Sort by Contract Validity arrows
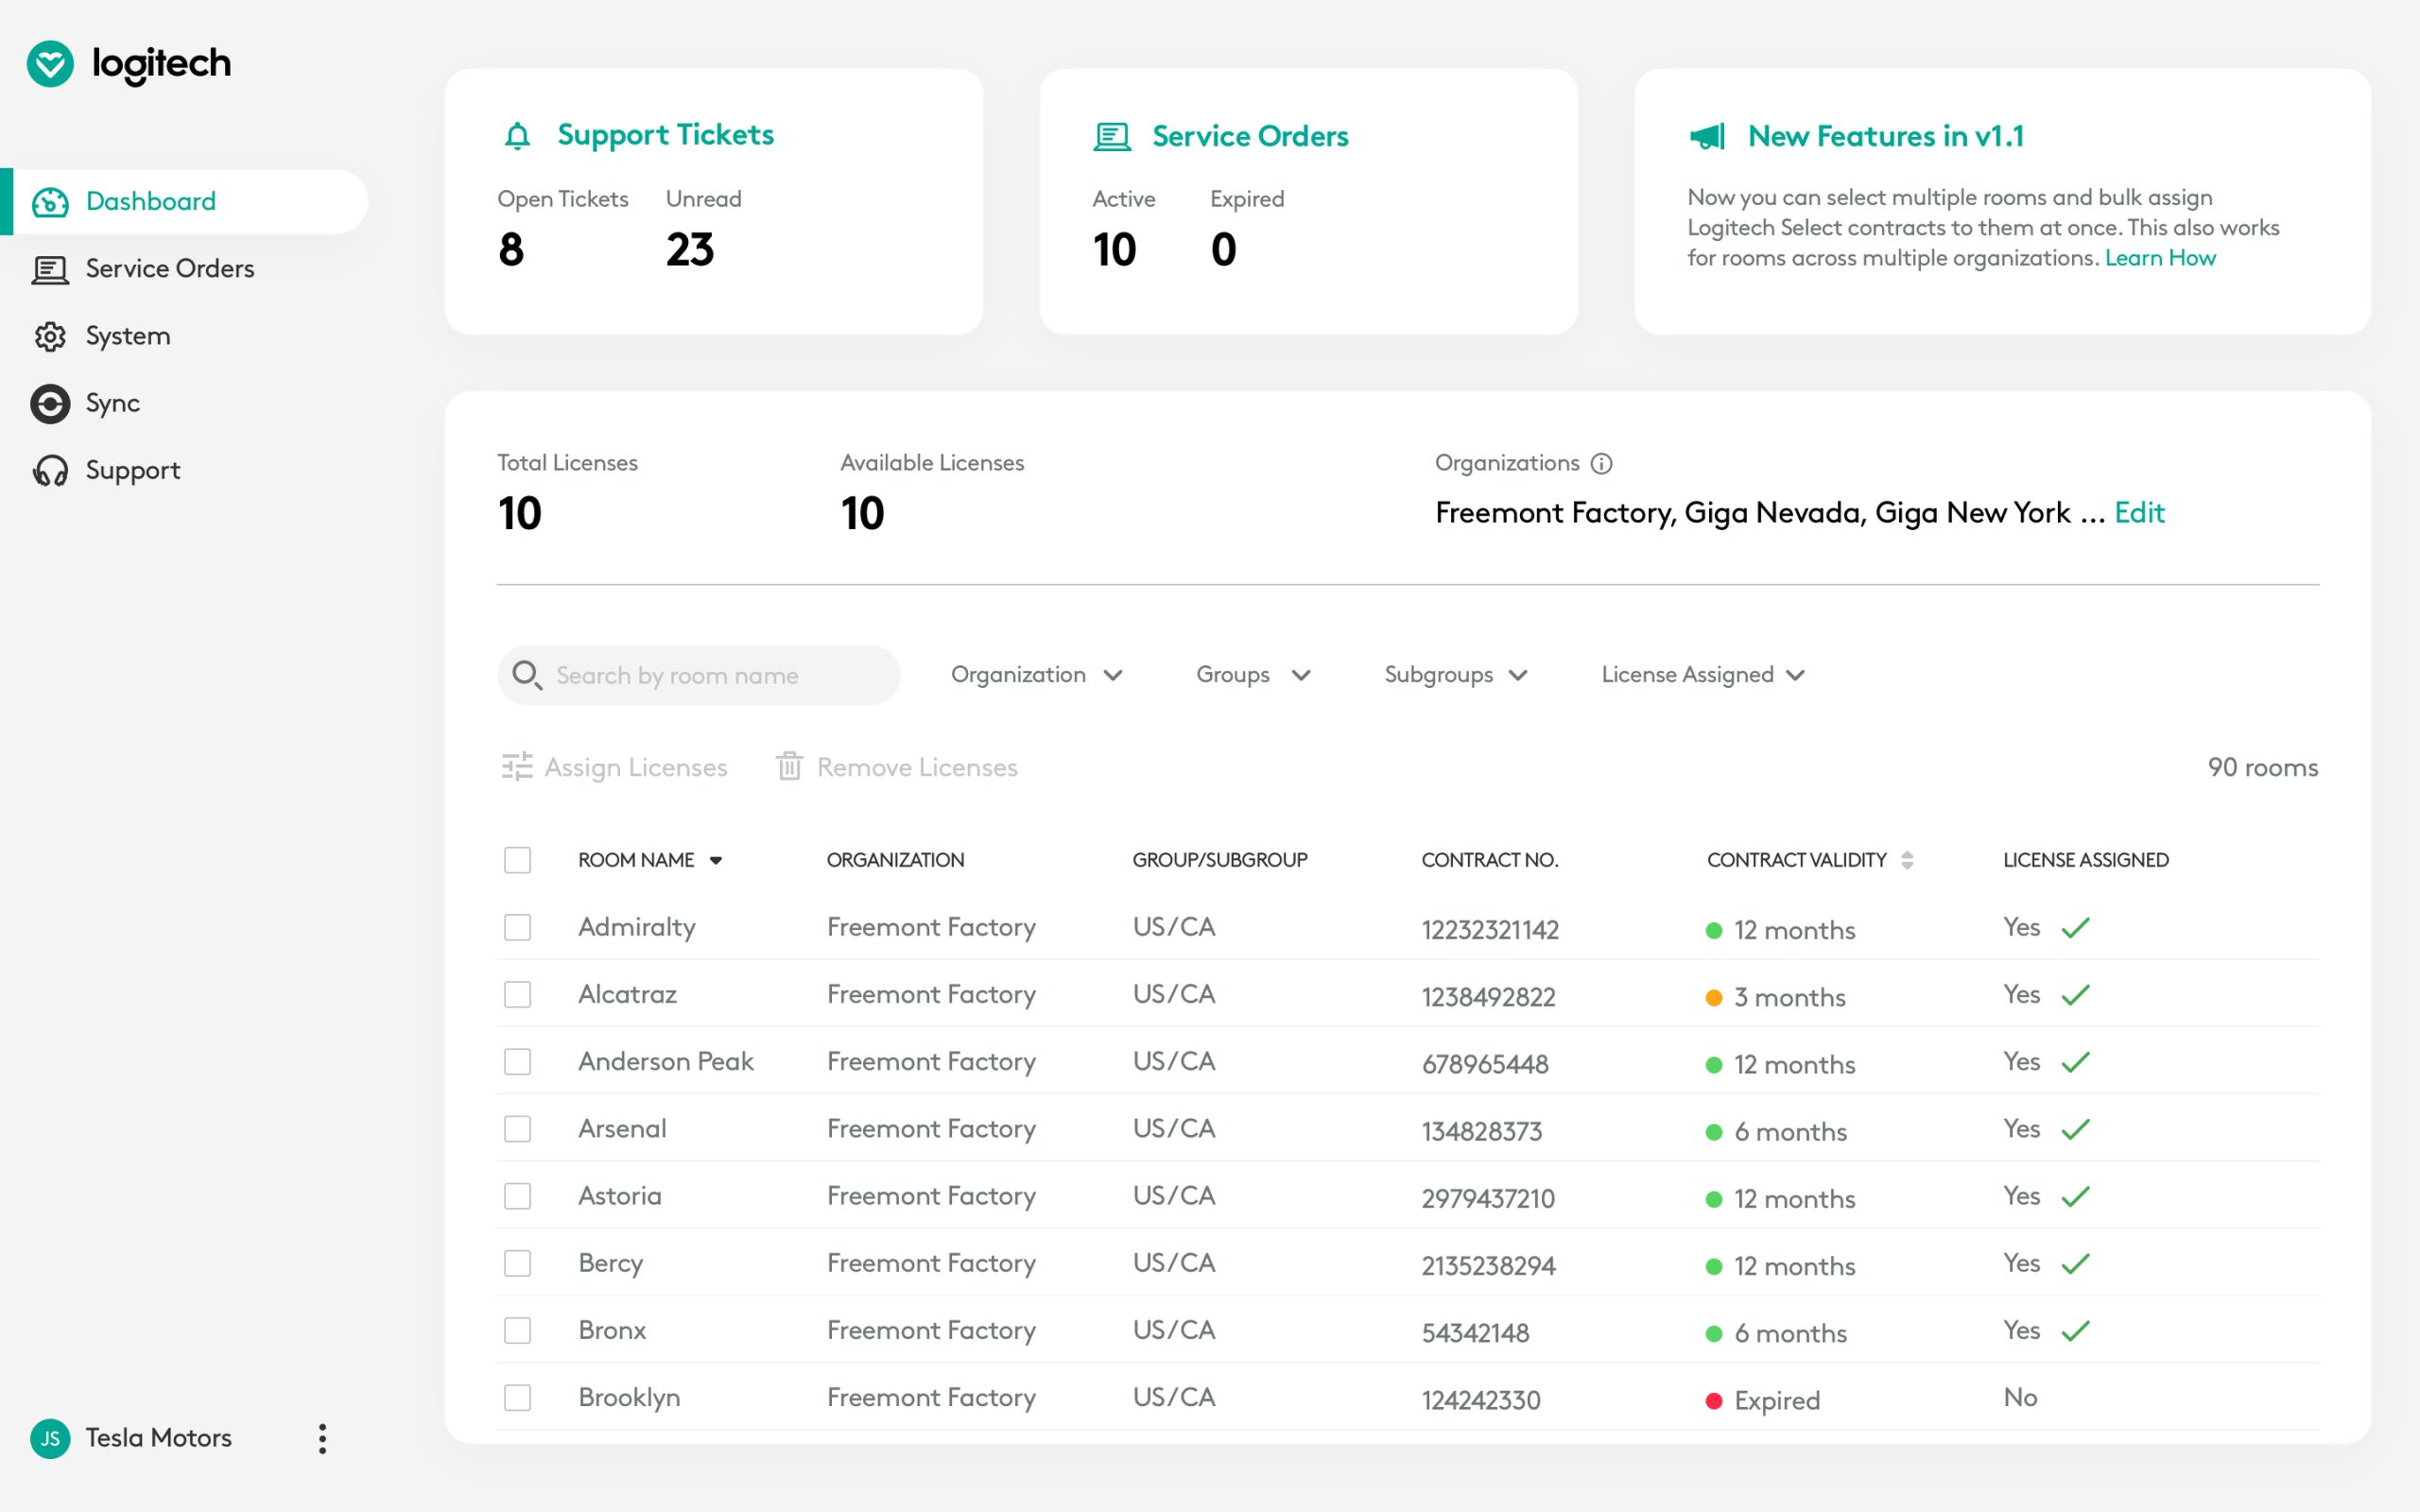This screenshot has width=2420, height=1512. [x=1907, y=860]
